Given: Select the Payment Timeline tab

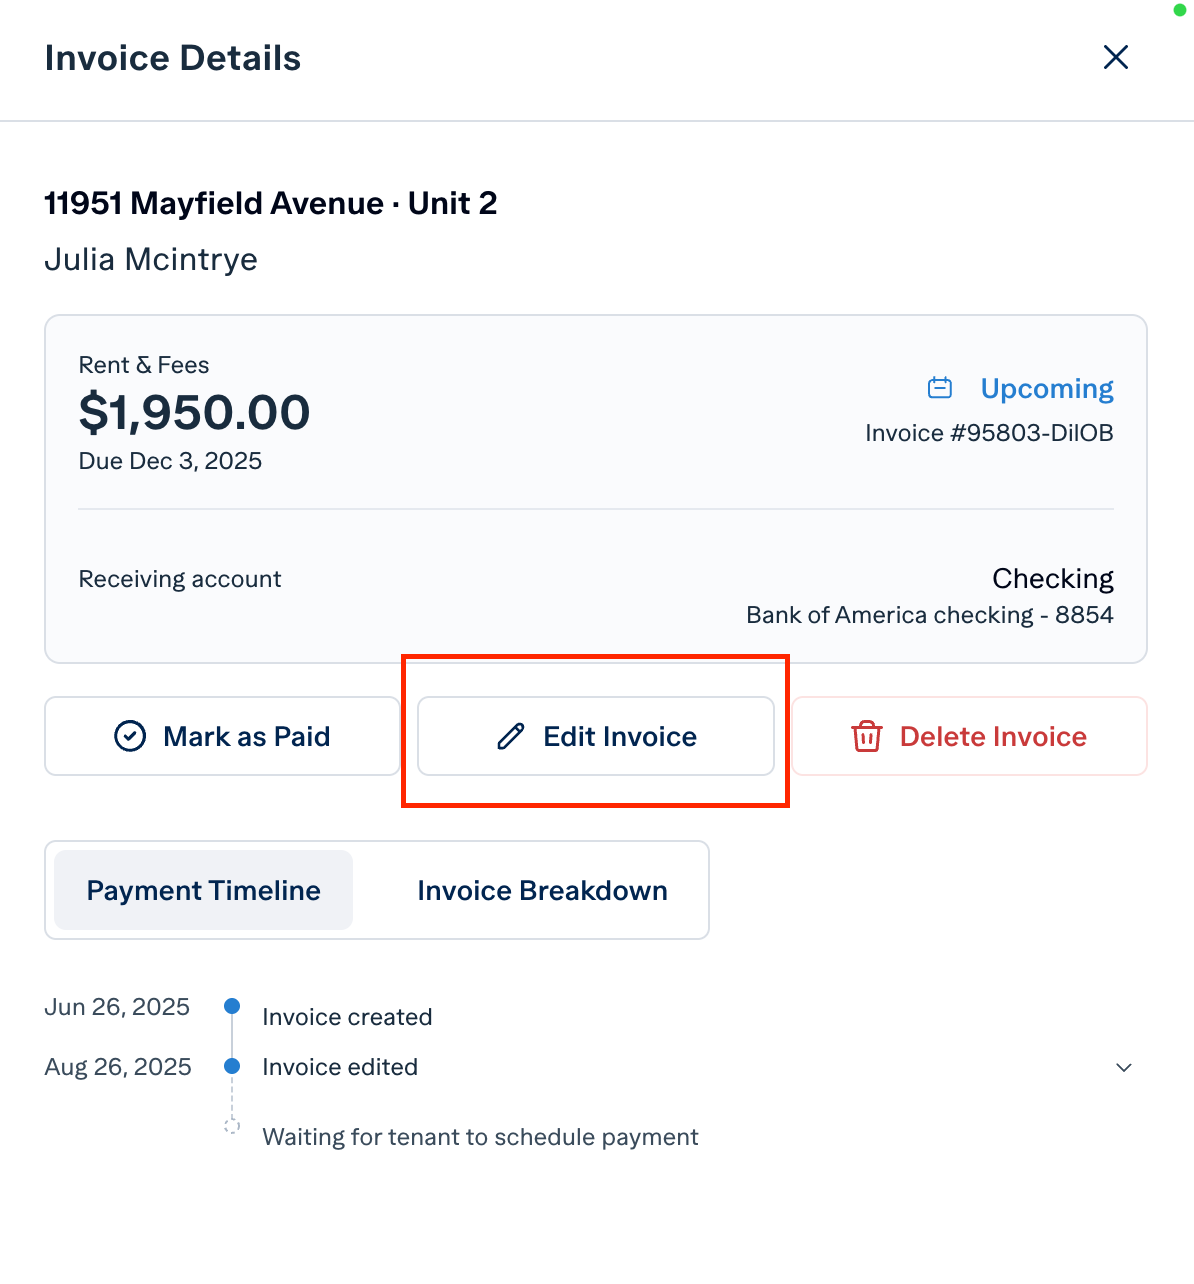Looking at the screenshot, I should click(x=204, y=890).
